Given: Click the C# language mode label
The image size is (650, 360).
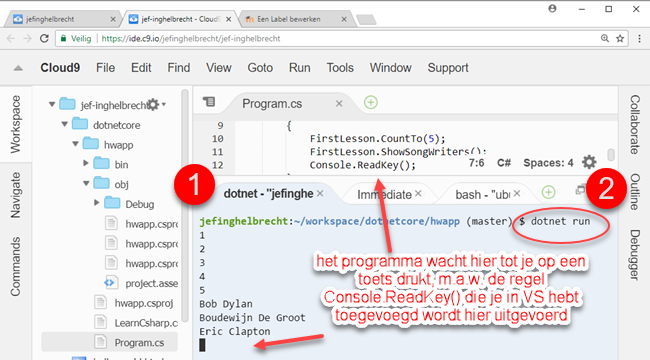Looking at the screenshot, I should (x=504, y=163).
